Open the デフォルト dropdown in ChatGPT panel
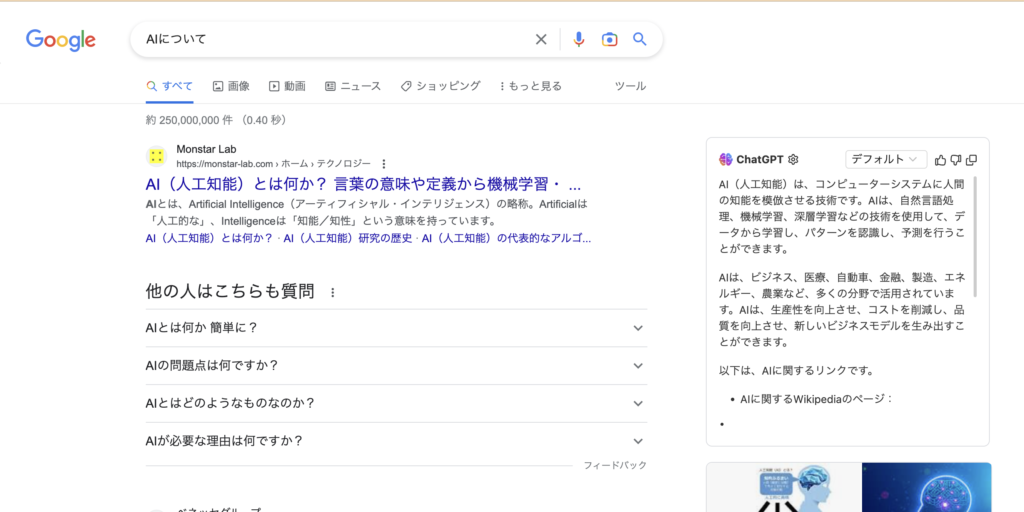 point(886,159)
